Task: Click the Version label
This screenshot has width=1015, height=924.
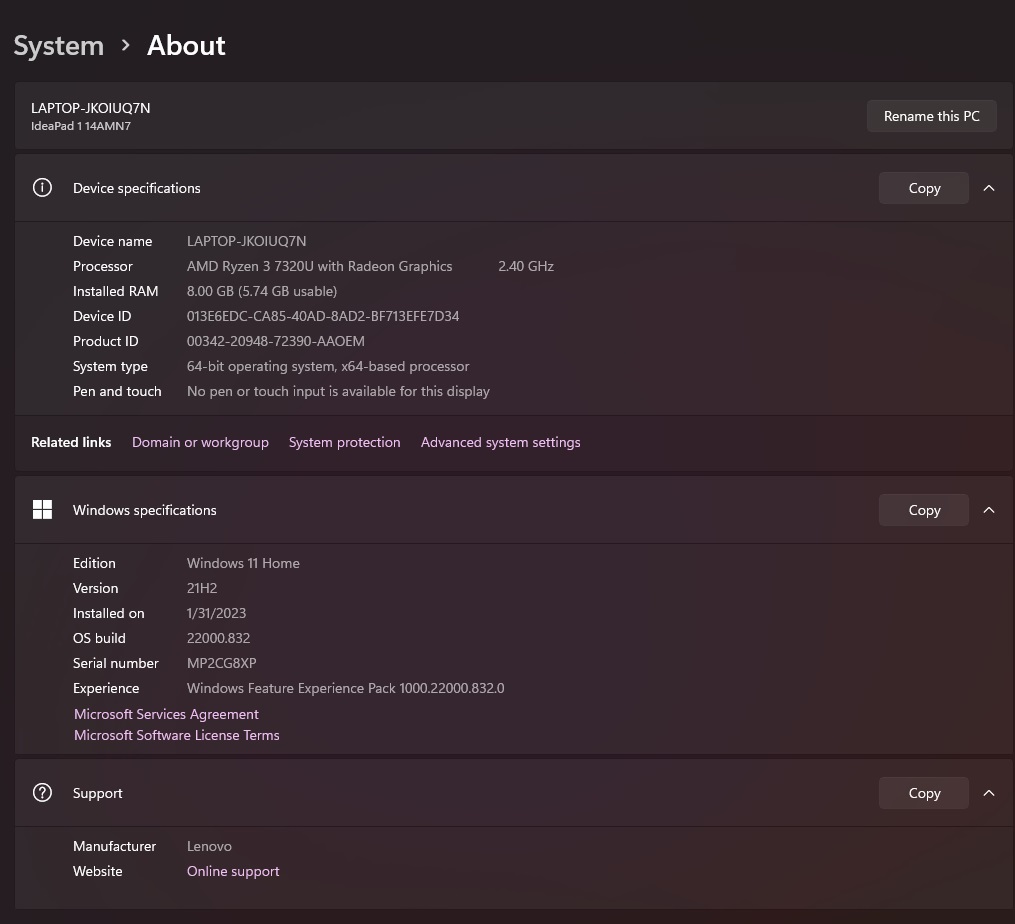Action: coord(95,588)
